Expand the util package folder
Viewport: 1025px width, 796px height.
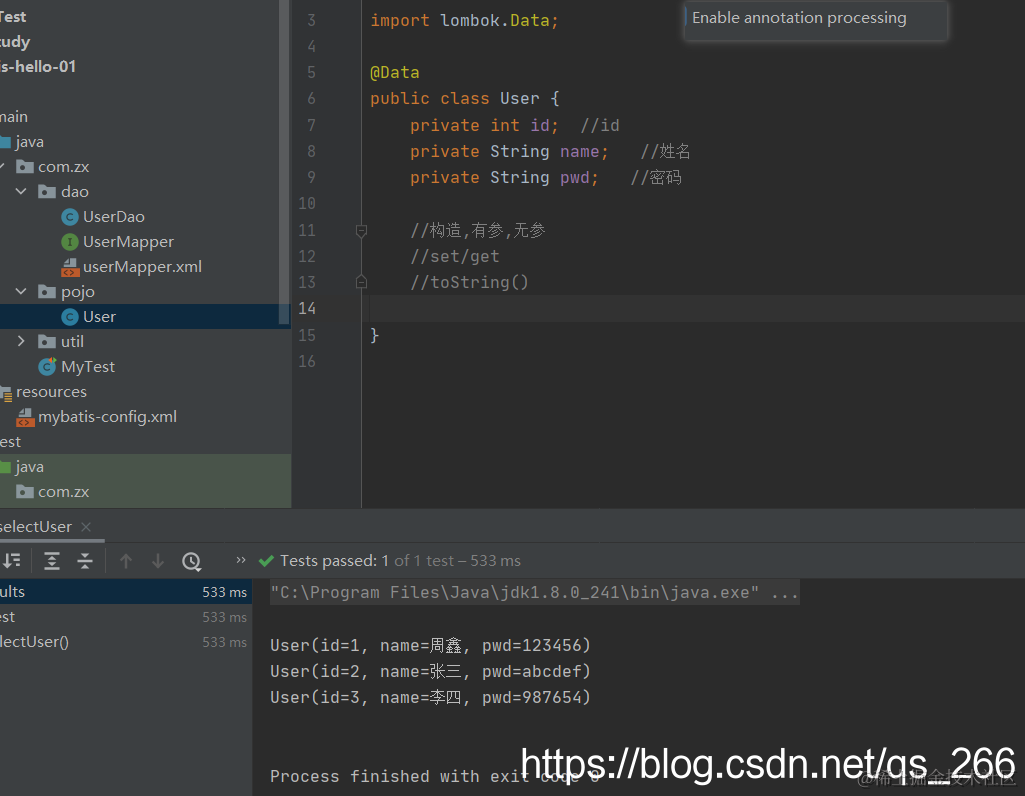[21, 341]
